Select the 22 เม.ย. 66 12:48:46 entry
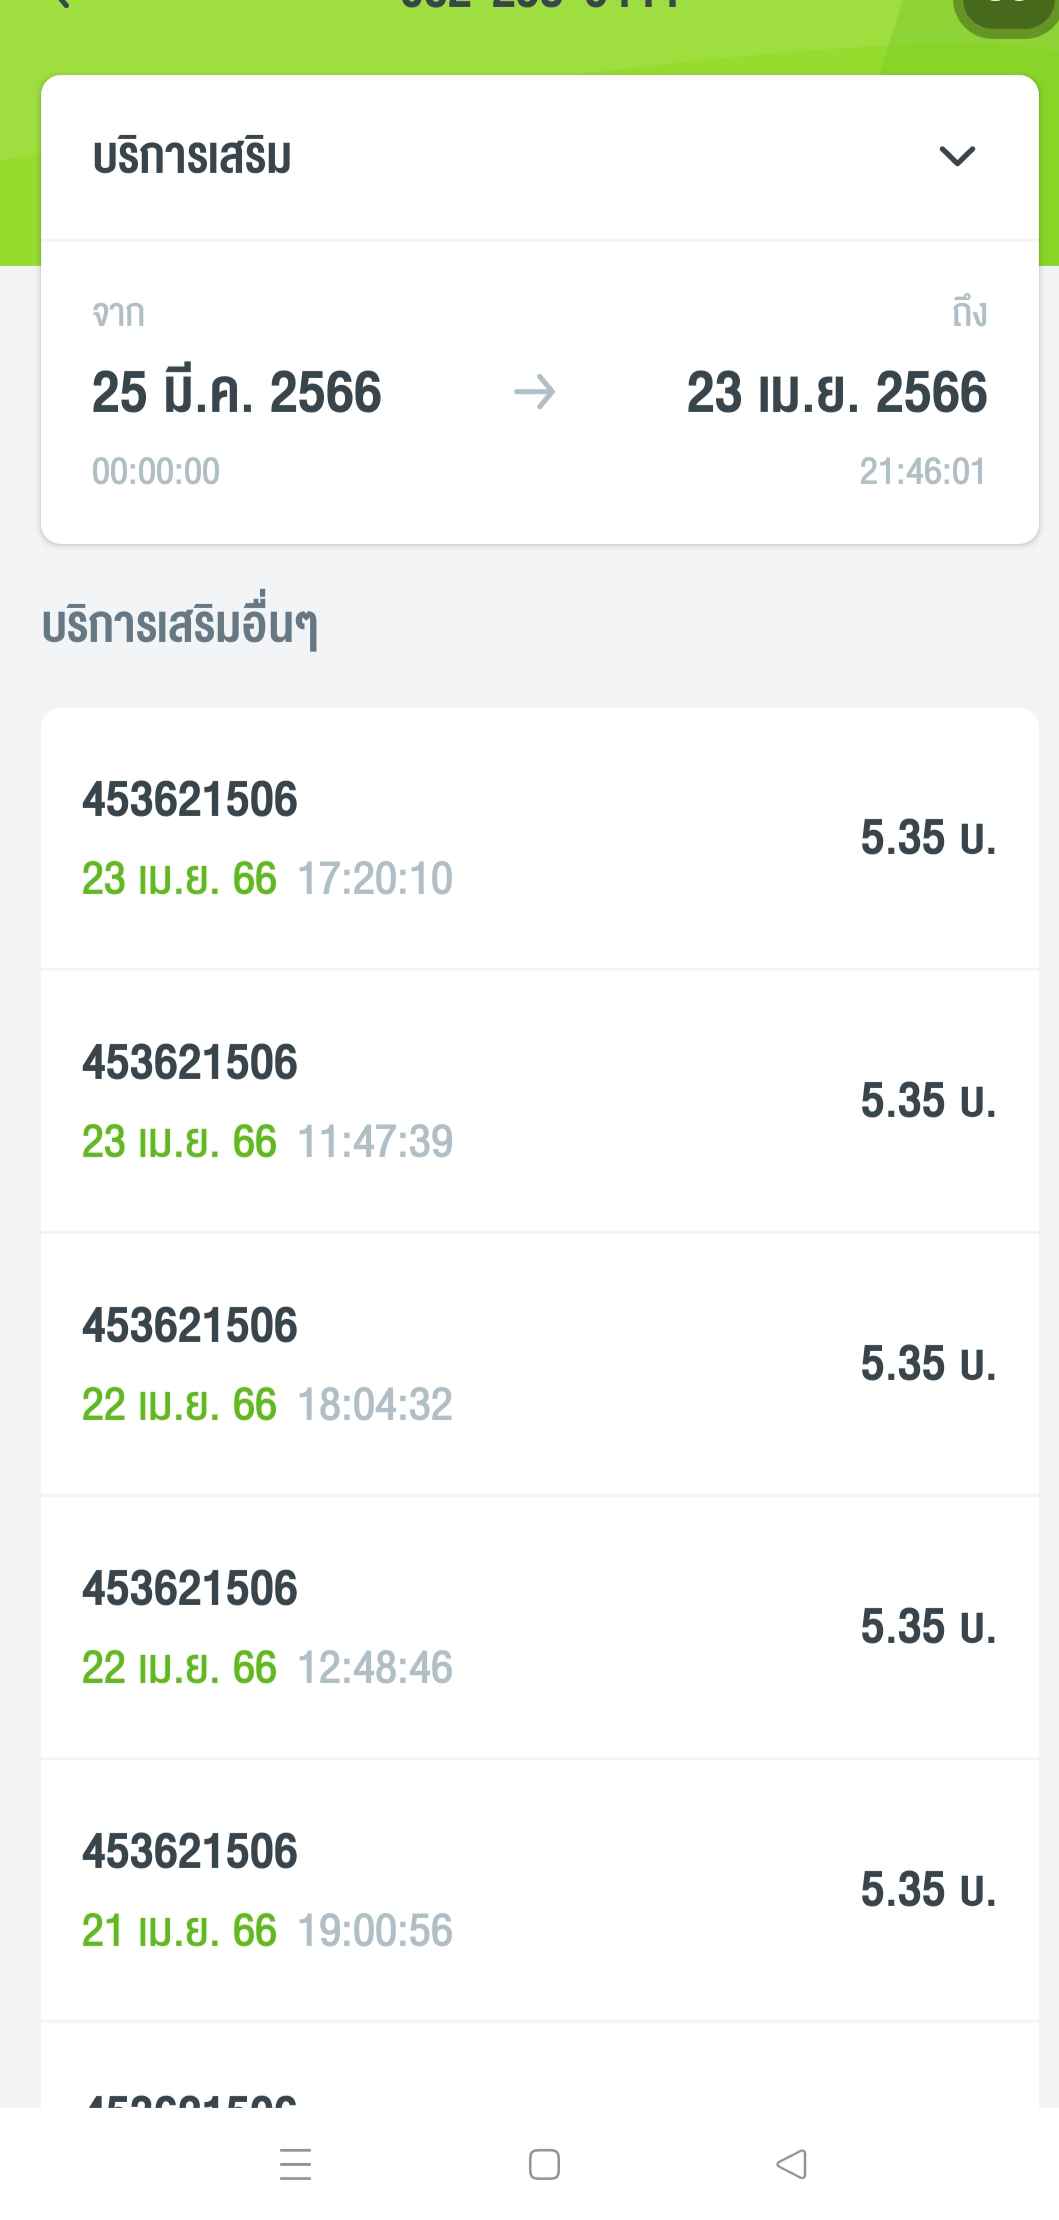The height and width of the screenshot is (2220, 1059). coord(539,1627)
